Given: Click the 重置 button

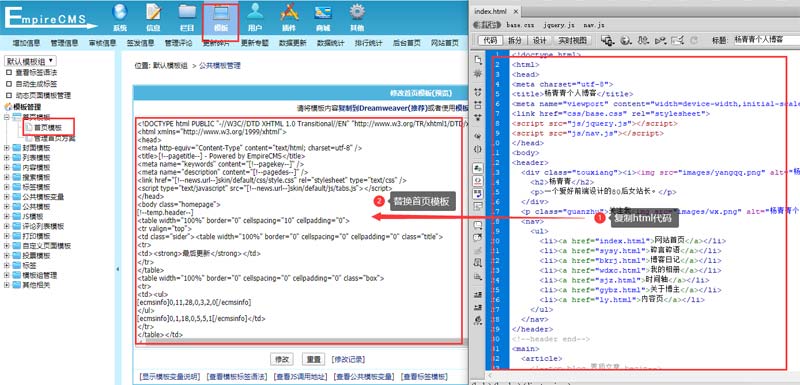Looking at the screenshot, I should coord(313,359).
